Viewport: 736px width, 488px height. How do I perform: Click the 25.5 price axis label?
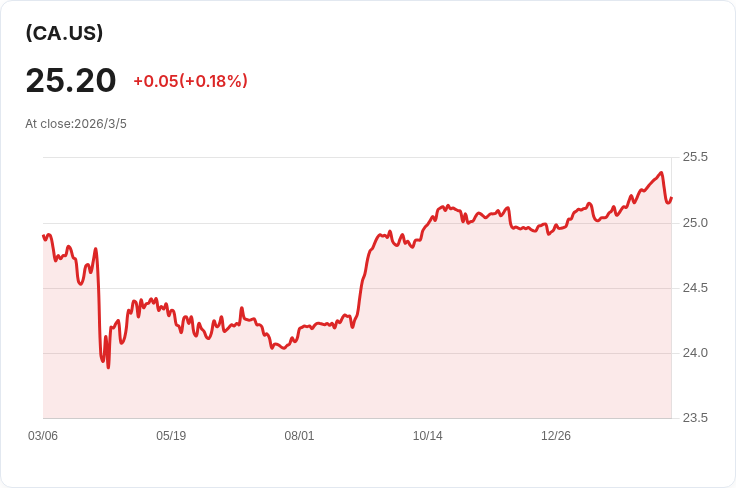click(695, 157)
